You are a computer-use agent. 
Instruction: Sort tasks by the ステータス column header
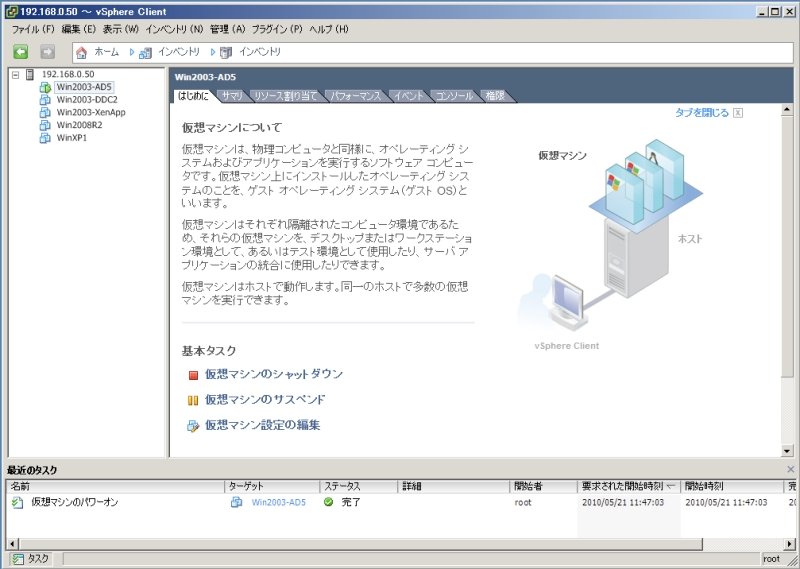pos(359,487)
